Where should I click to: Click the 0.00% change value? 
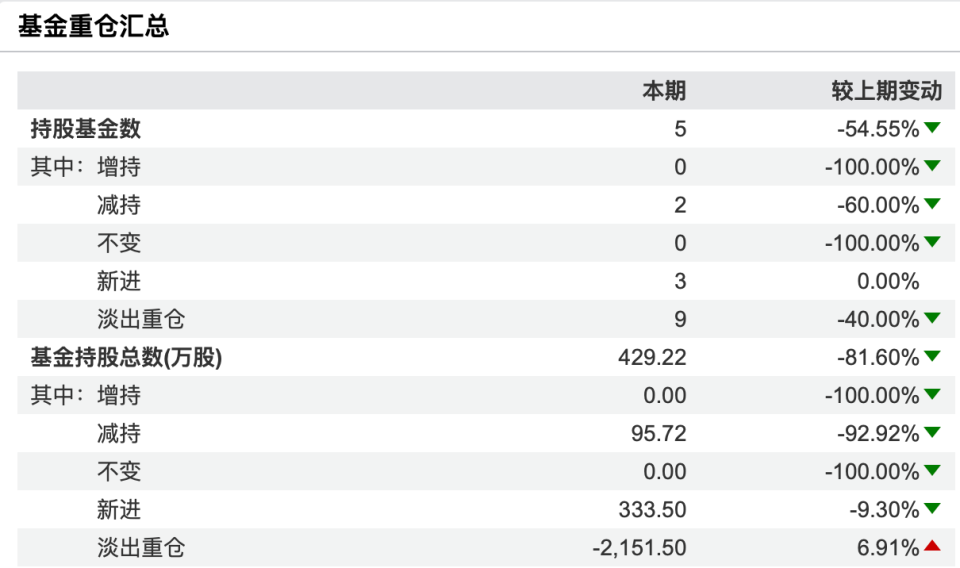[880, 281]
